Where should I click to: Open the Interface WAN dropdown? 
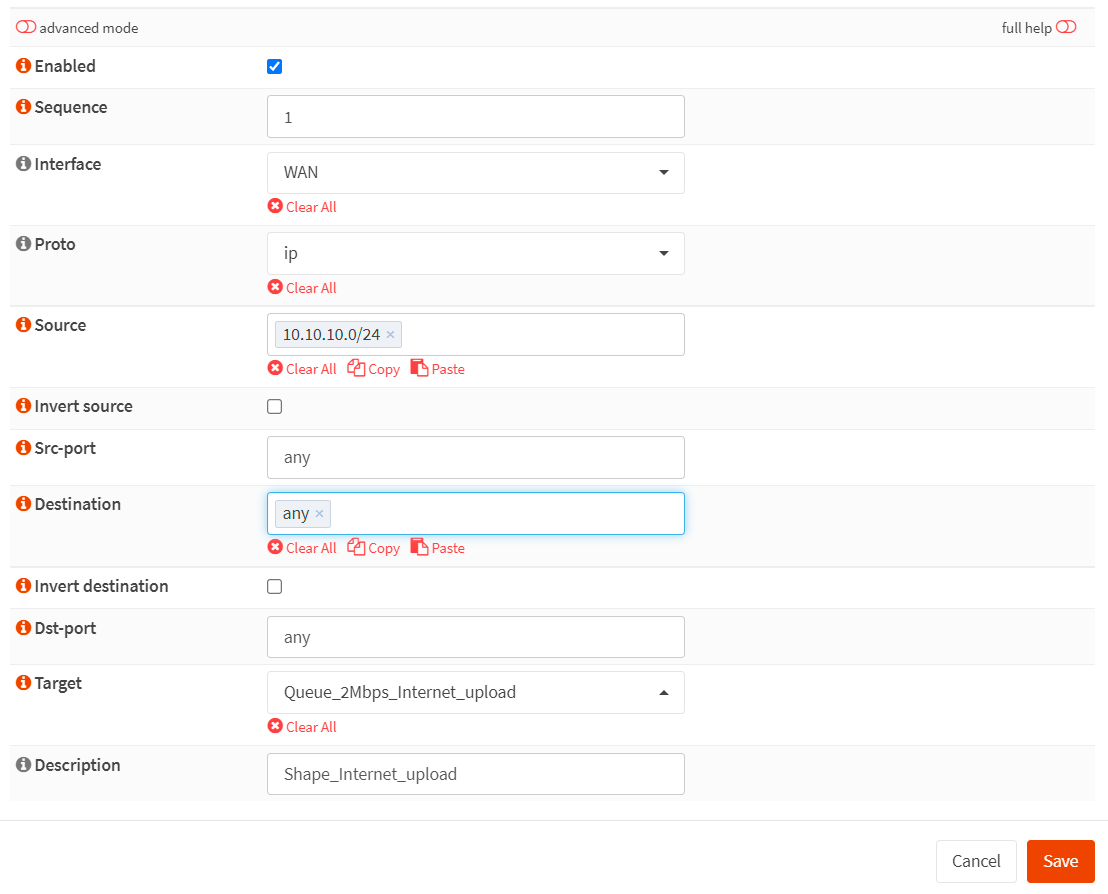click(475, 173)
